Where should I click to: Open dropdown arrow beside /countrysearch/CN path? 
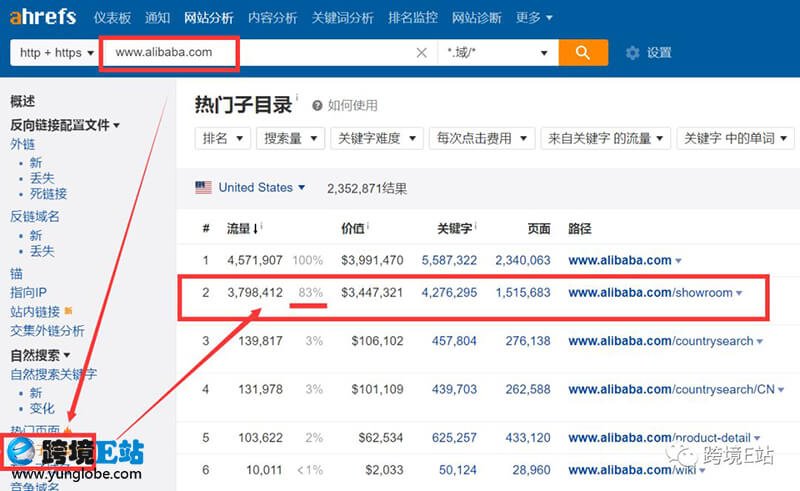coord(781,390)
